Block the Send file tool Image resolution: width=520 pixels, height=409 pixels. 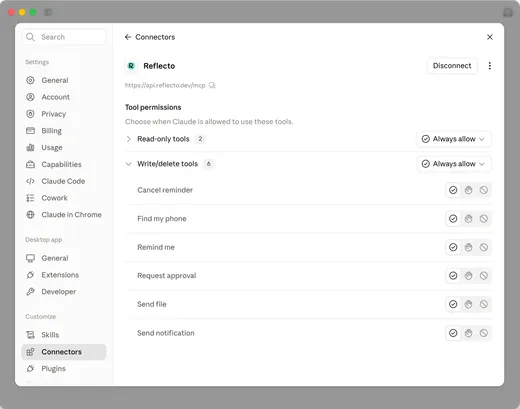tap(484, 304)
